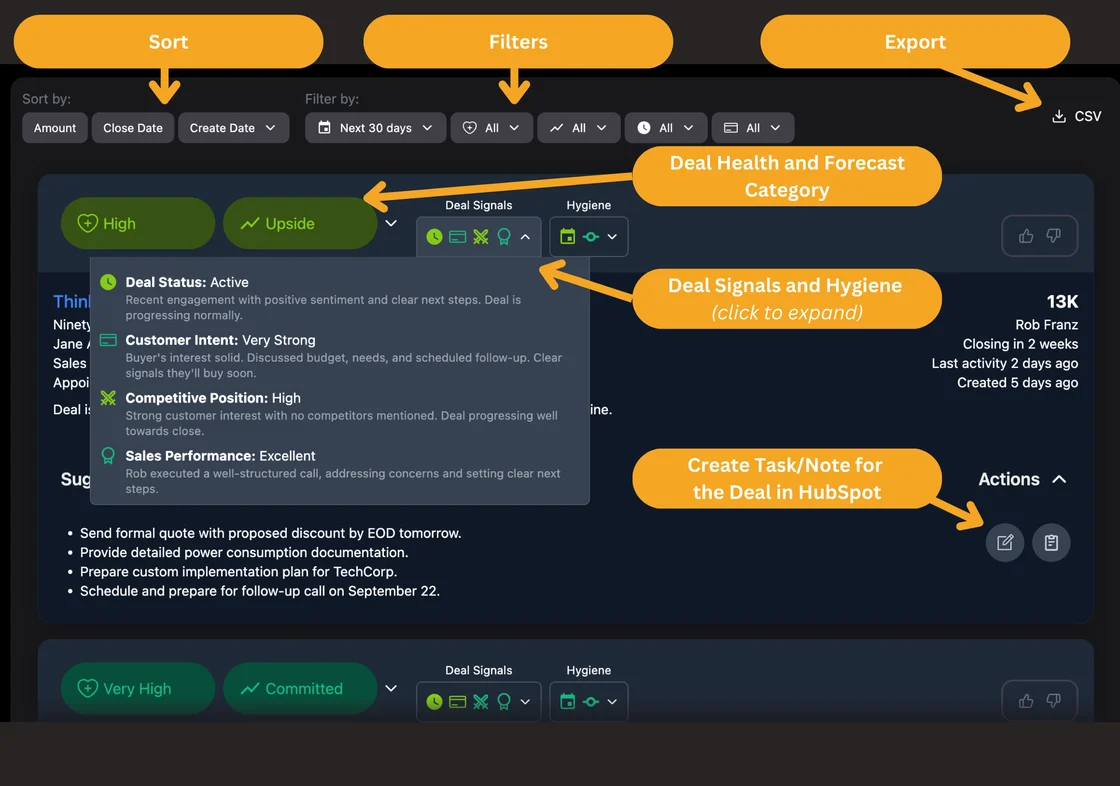The width and height of the screenshot is (1120, 786).
Task: Open the Next 30 days date filter
Action: [375, 128]
